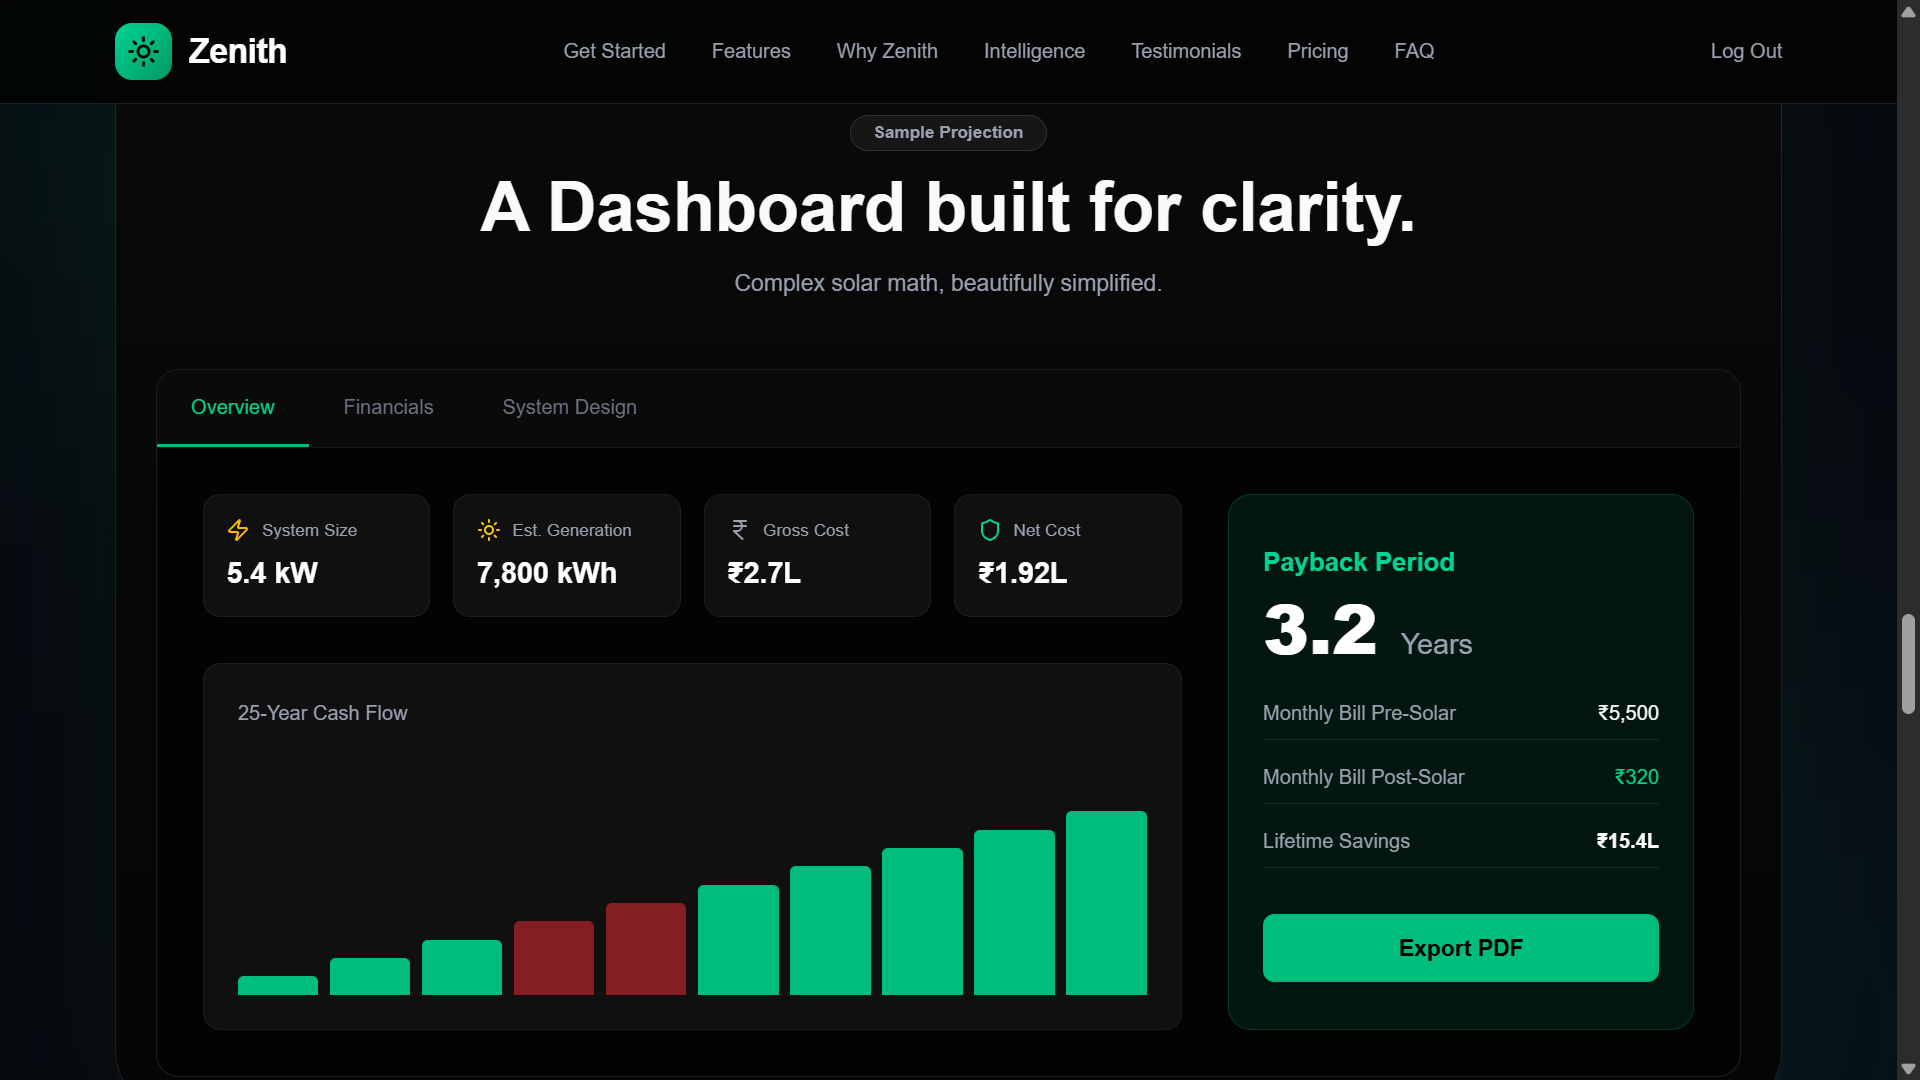
Task: Click Log Out in the header
Action: [x=1745, y=51]
